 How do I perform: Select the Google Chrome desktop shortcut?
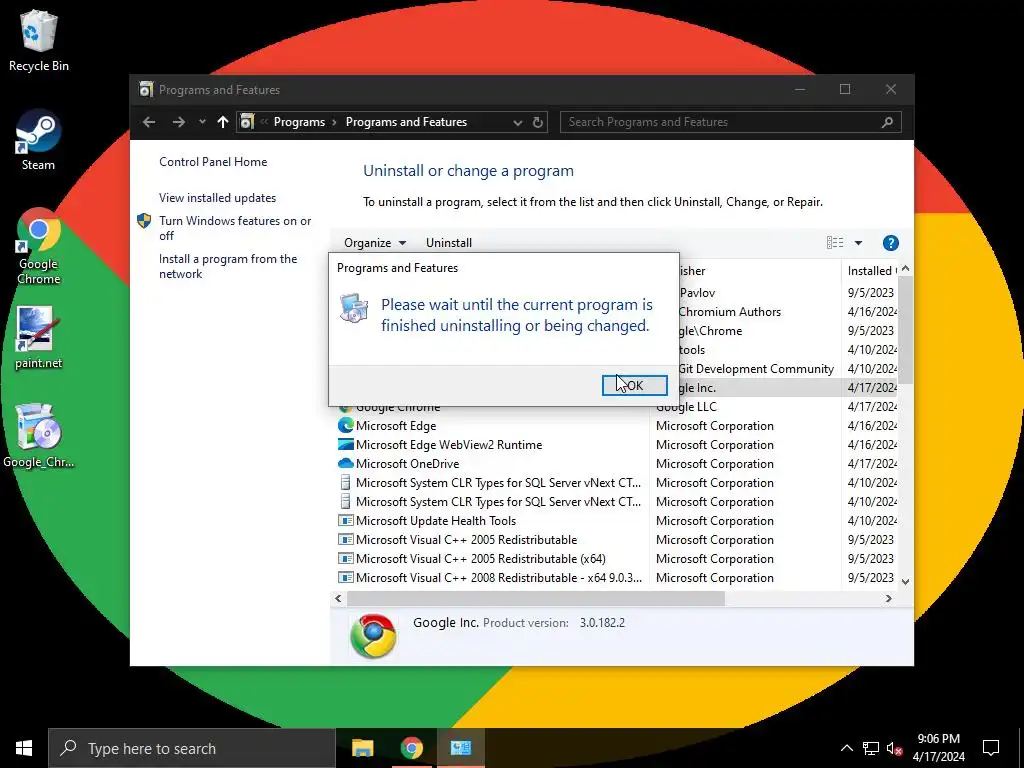click(39, 247)
